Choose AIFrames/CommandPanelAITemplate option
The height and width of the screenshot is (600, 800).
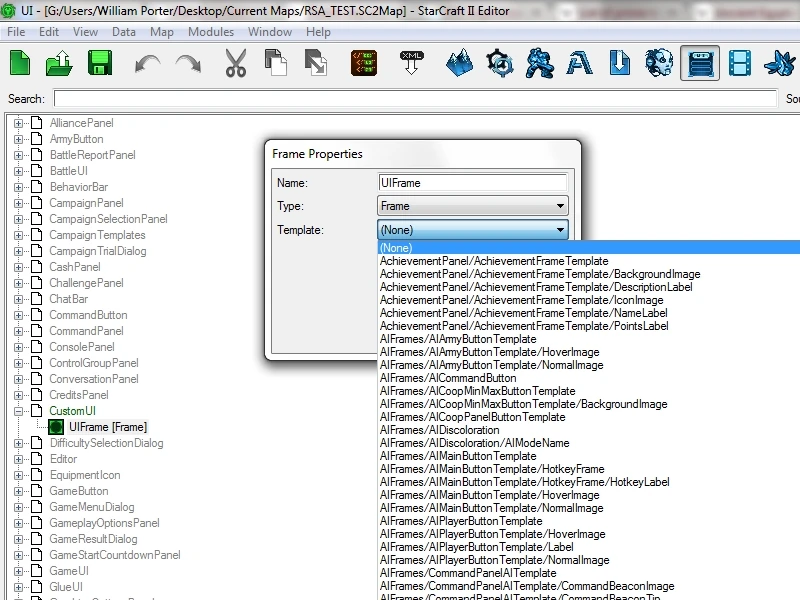[x=468, y=573]
